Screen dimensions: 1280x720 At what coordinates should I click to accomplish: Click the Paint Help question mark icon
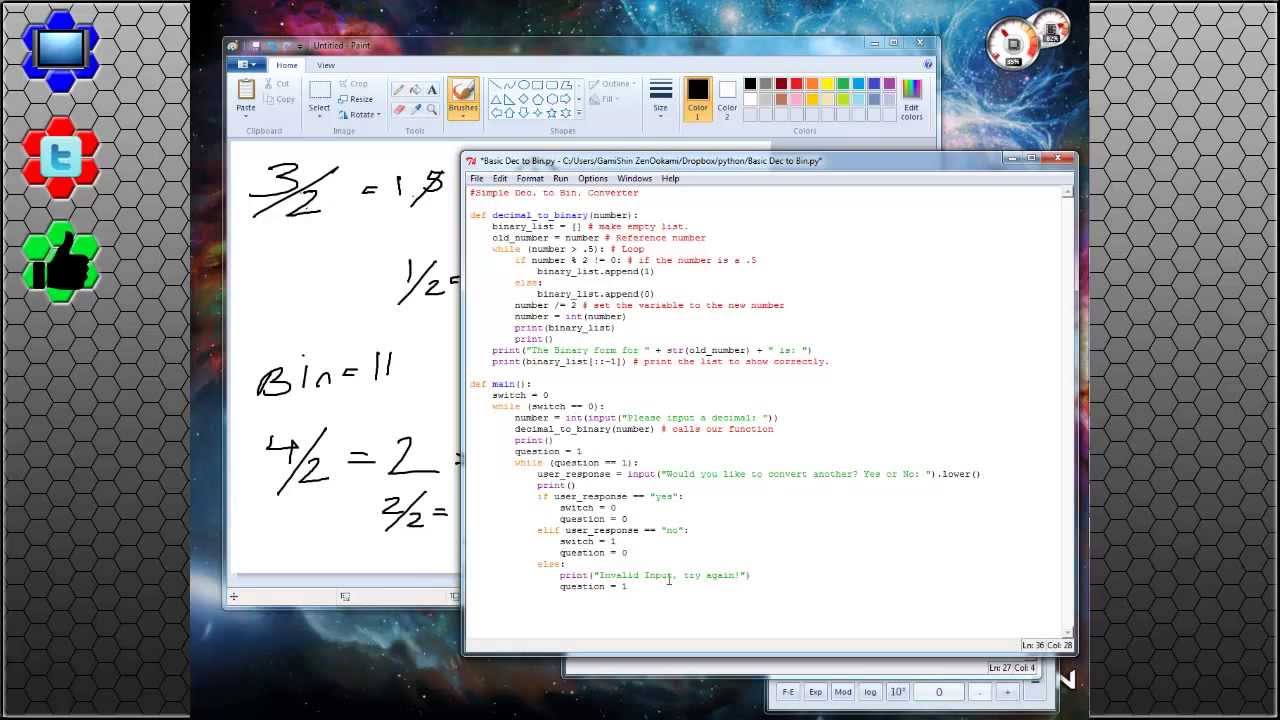[928, 64]
